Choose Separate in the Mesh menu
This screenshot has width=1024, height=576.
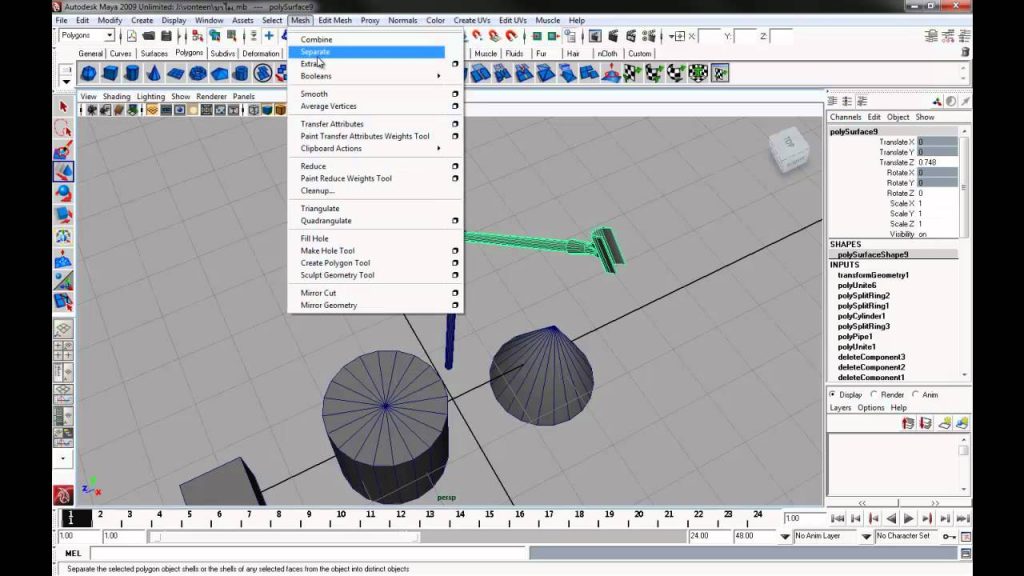pyautogui.click(x=315, y=52)
